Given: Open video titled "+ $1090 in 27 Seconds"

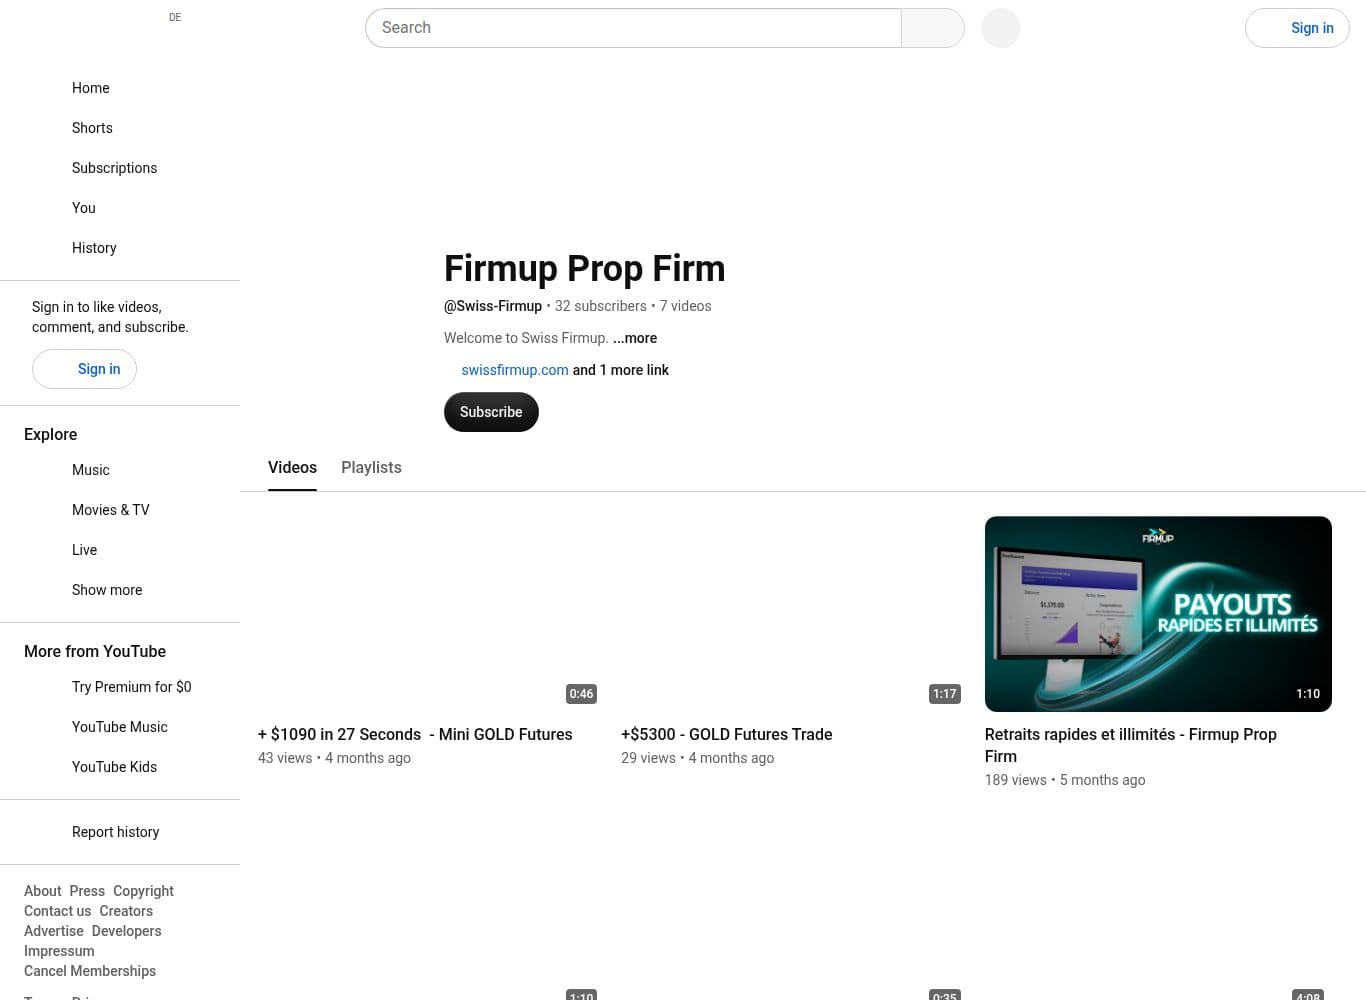Looking at the screenshot, I should pyautogui.click(x=415, y=734).
